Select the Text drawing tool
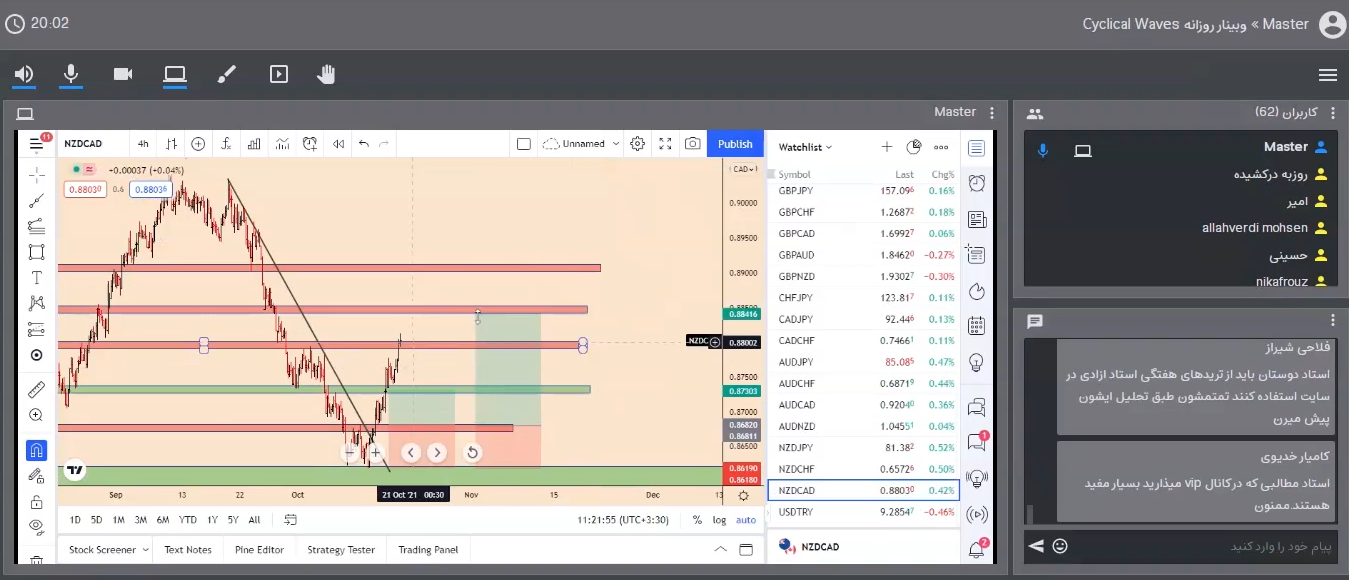 pos(37,277)
